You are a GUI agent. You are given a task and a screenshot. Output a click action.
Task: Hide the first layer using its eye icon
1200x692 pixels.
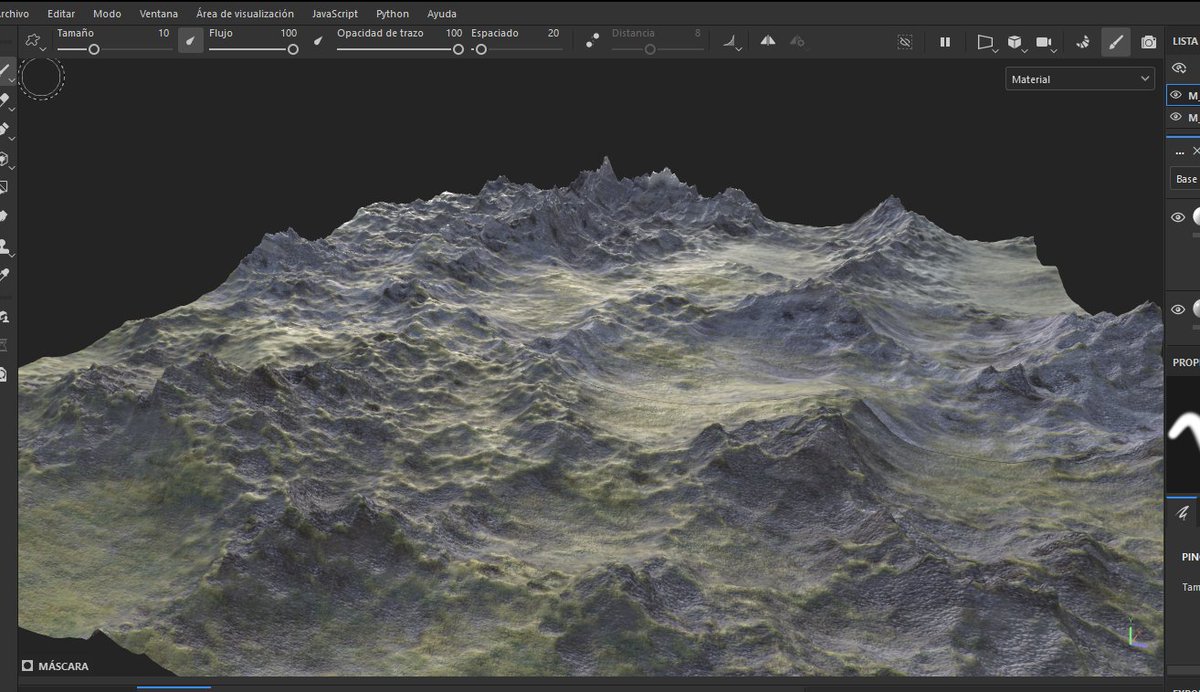point(1177,217)
